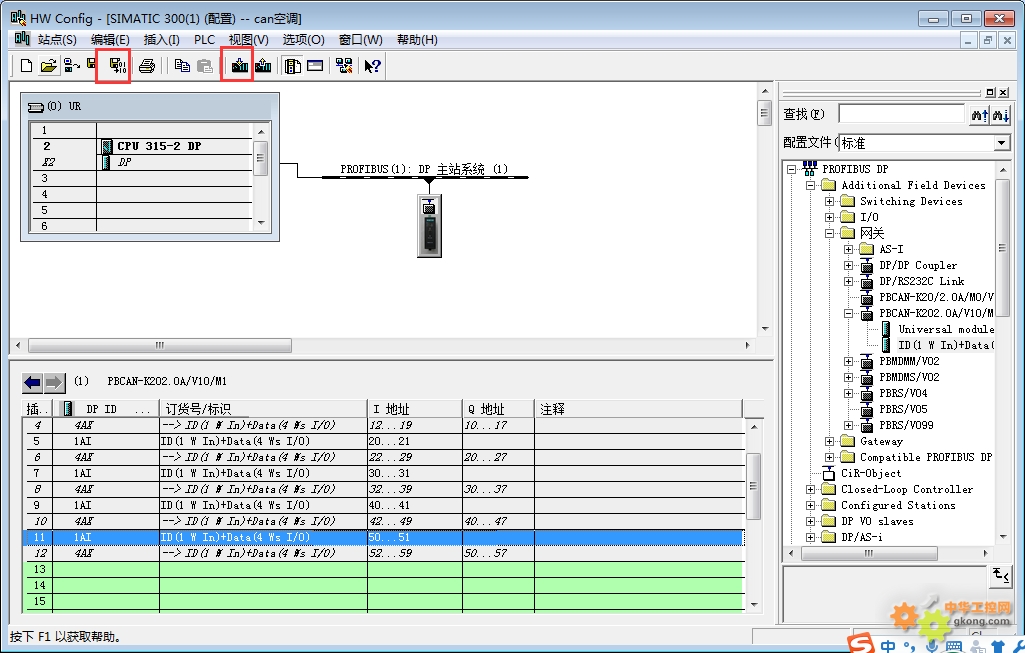
Task: Click the catalog pane dock button
Action: (x=991, y=92)
